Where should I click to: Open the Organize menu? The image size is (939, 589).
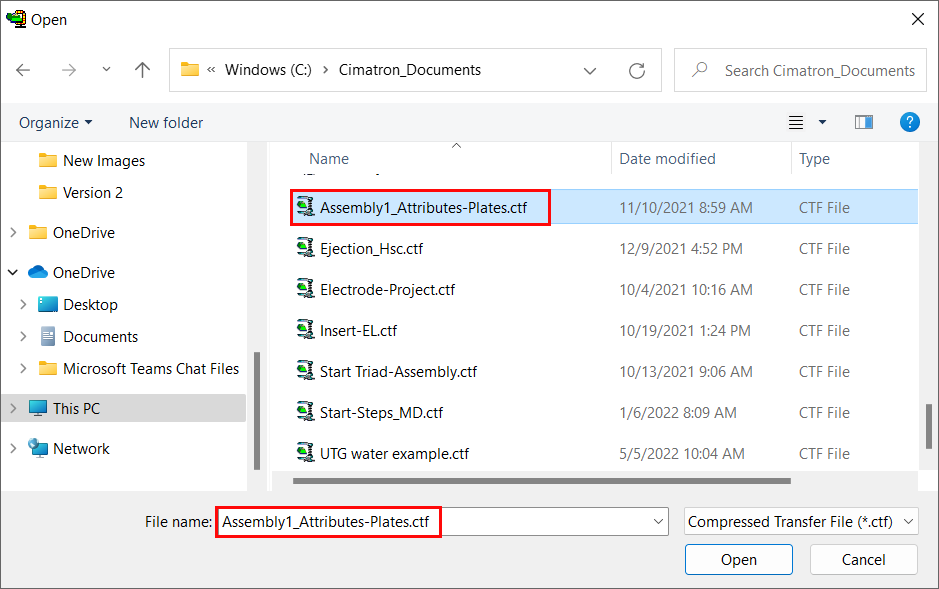pyautogui.click(x=56, y=123)
